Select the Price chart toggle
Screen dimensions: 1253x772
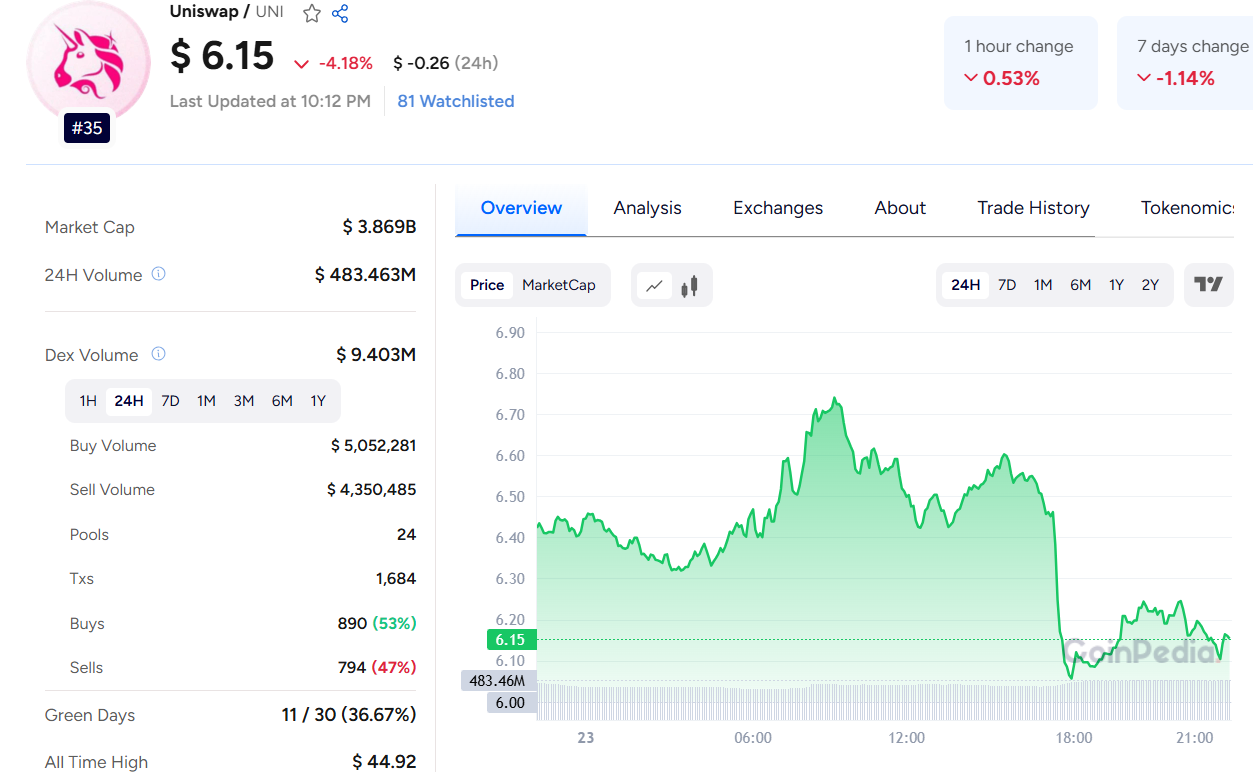point(487,285)
